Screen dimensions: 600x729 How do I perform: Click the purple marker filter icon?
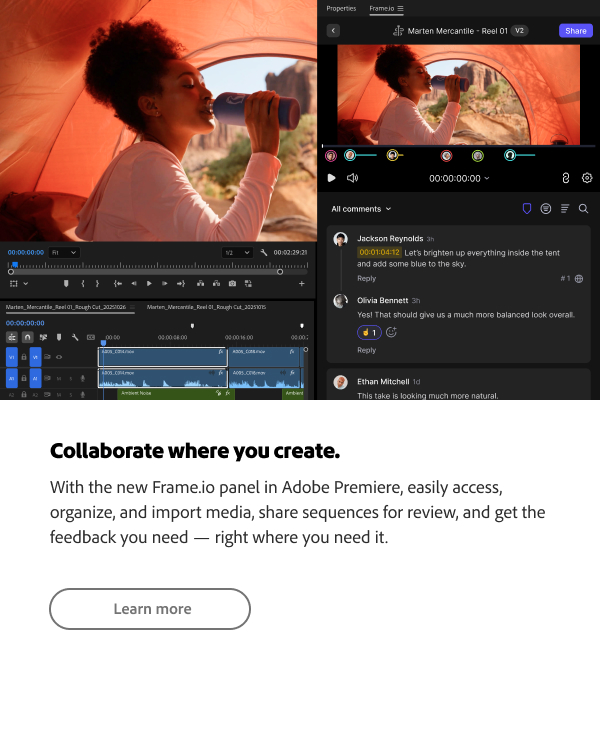click(527, 209)
